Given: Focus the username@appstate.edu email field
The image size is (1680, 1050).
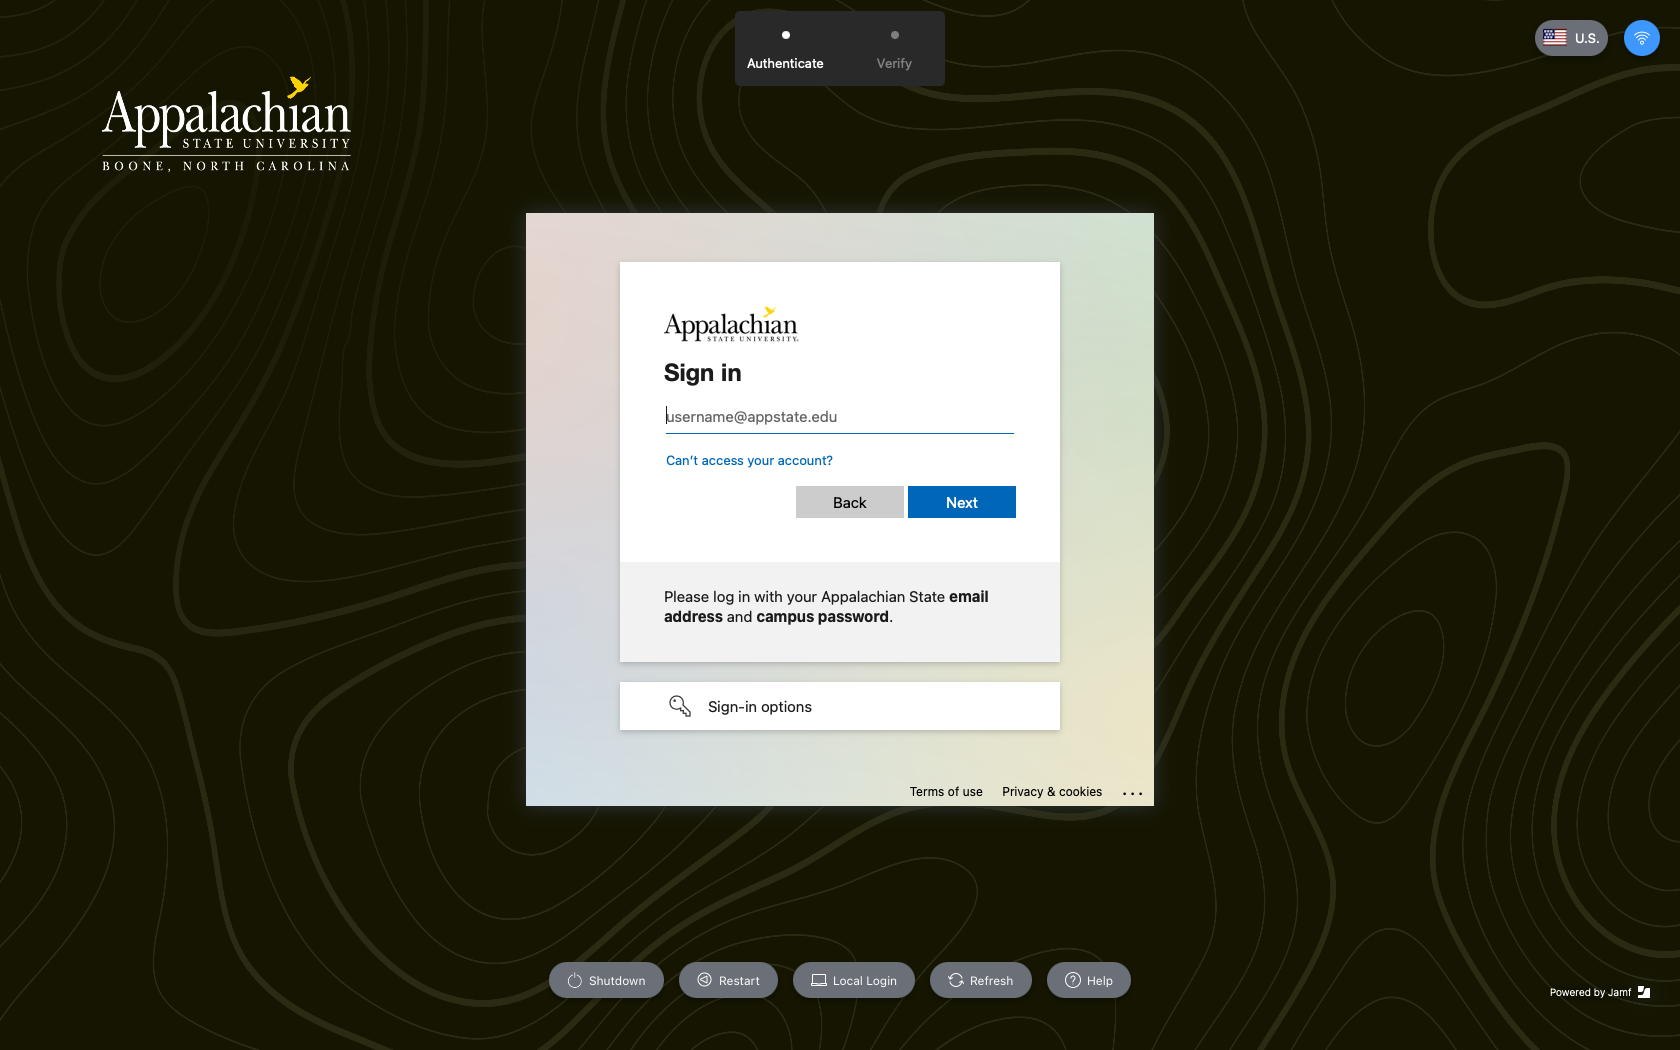Looking at the screenshot, I should 840,417.
